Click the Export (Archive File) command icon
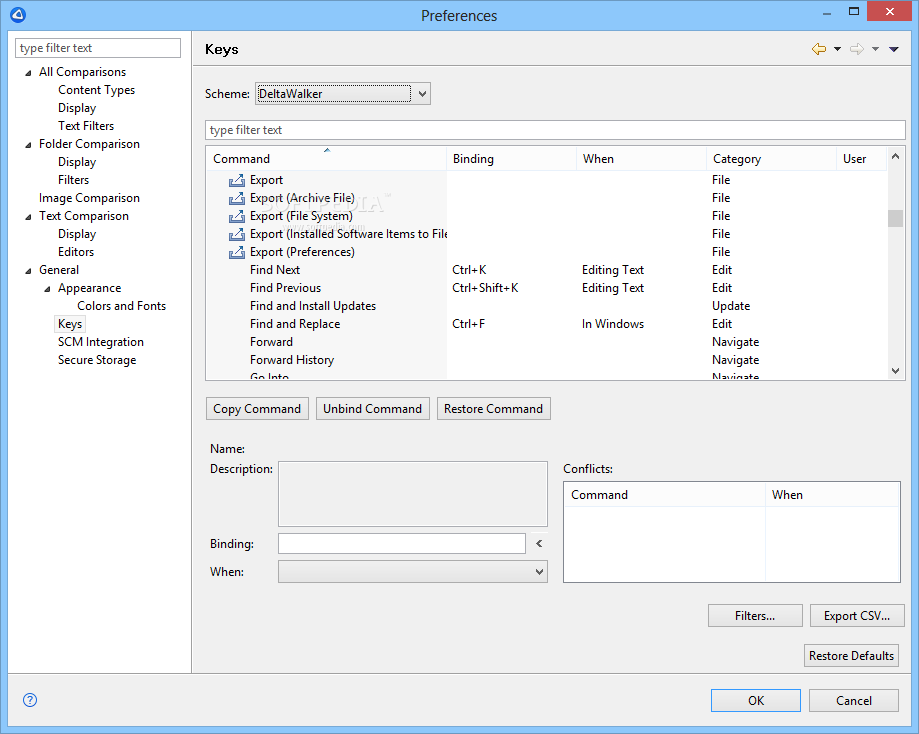The width and height of the screenshot is (919, 734). 236,198
